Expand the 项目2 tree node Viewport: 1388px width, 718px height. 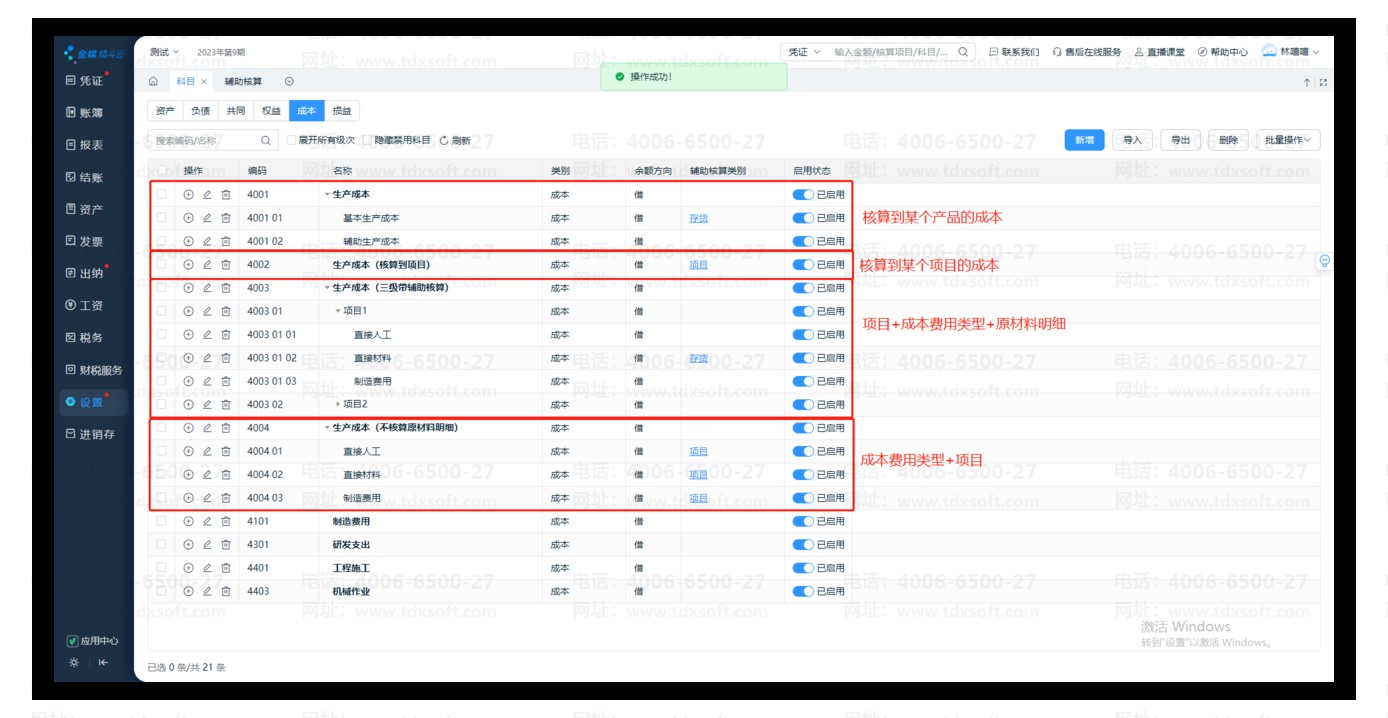click(x=338, y=405)
